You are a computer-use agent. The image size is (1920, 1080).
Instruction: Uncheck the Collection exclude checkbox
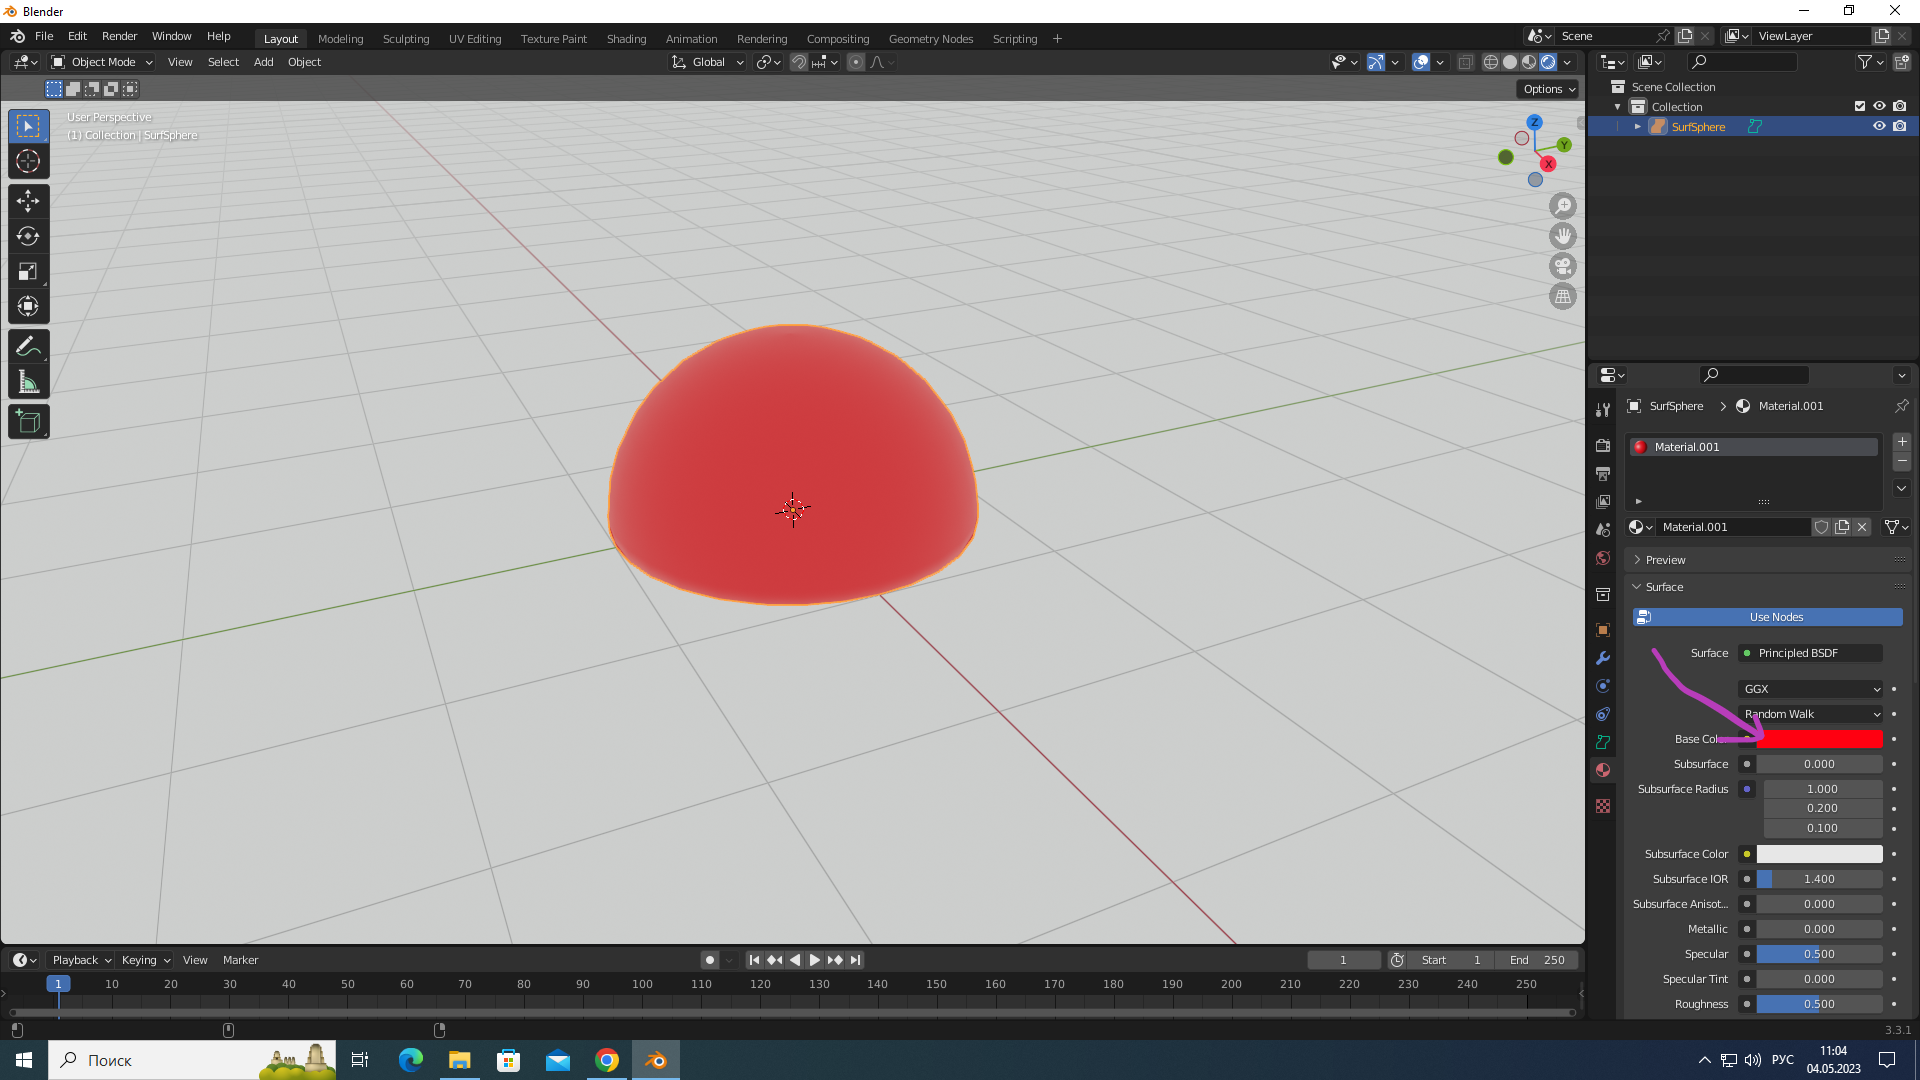(x=1860, y=106)
